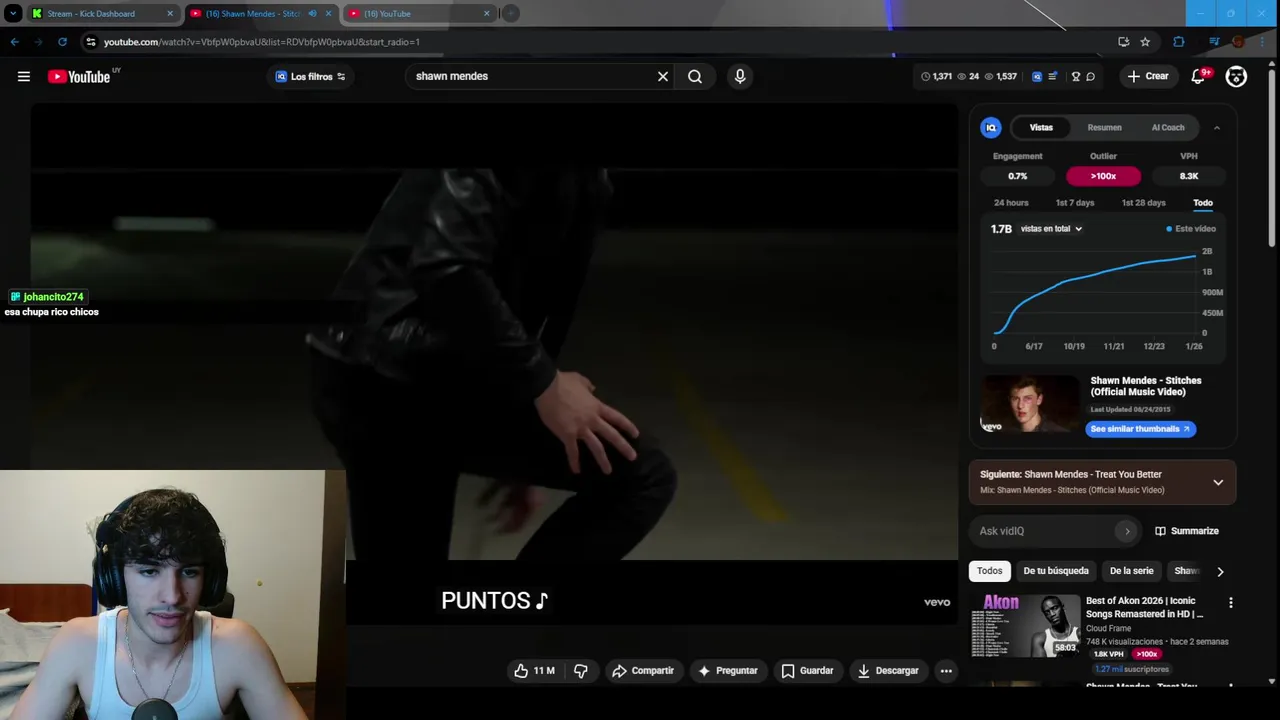Open the browser media control icon
Viewport: 1280px width, 720px height.
tap(1214, 42)
